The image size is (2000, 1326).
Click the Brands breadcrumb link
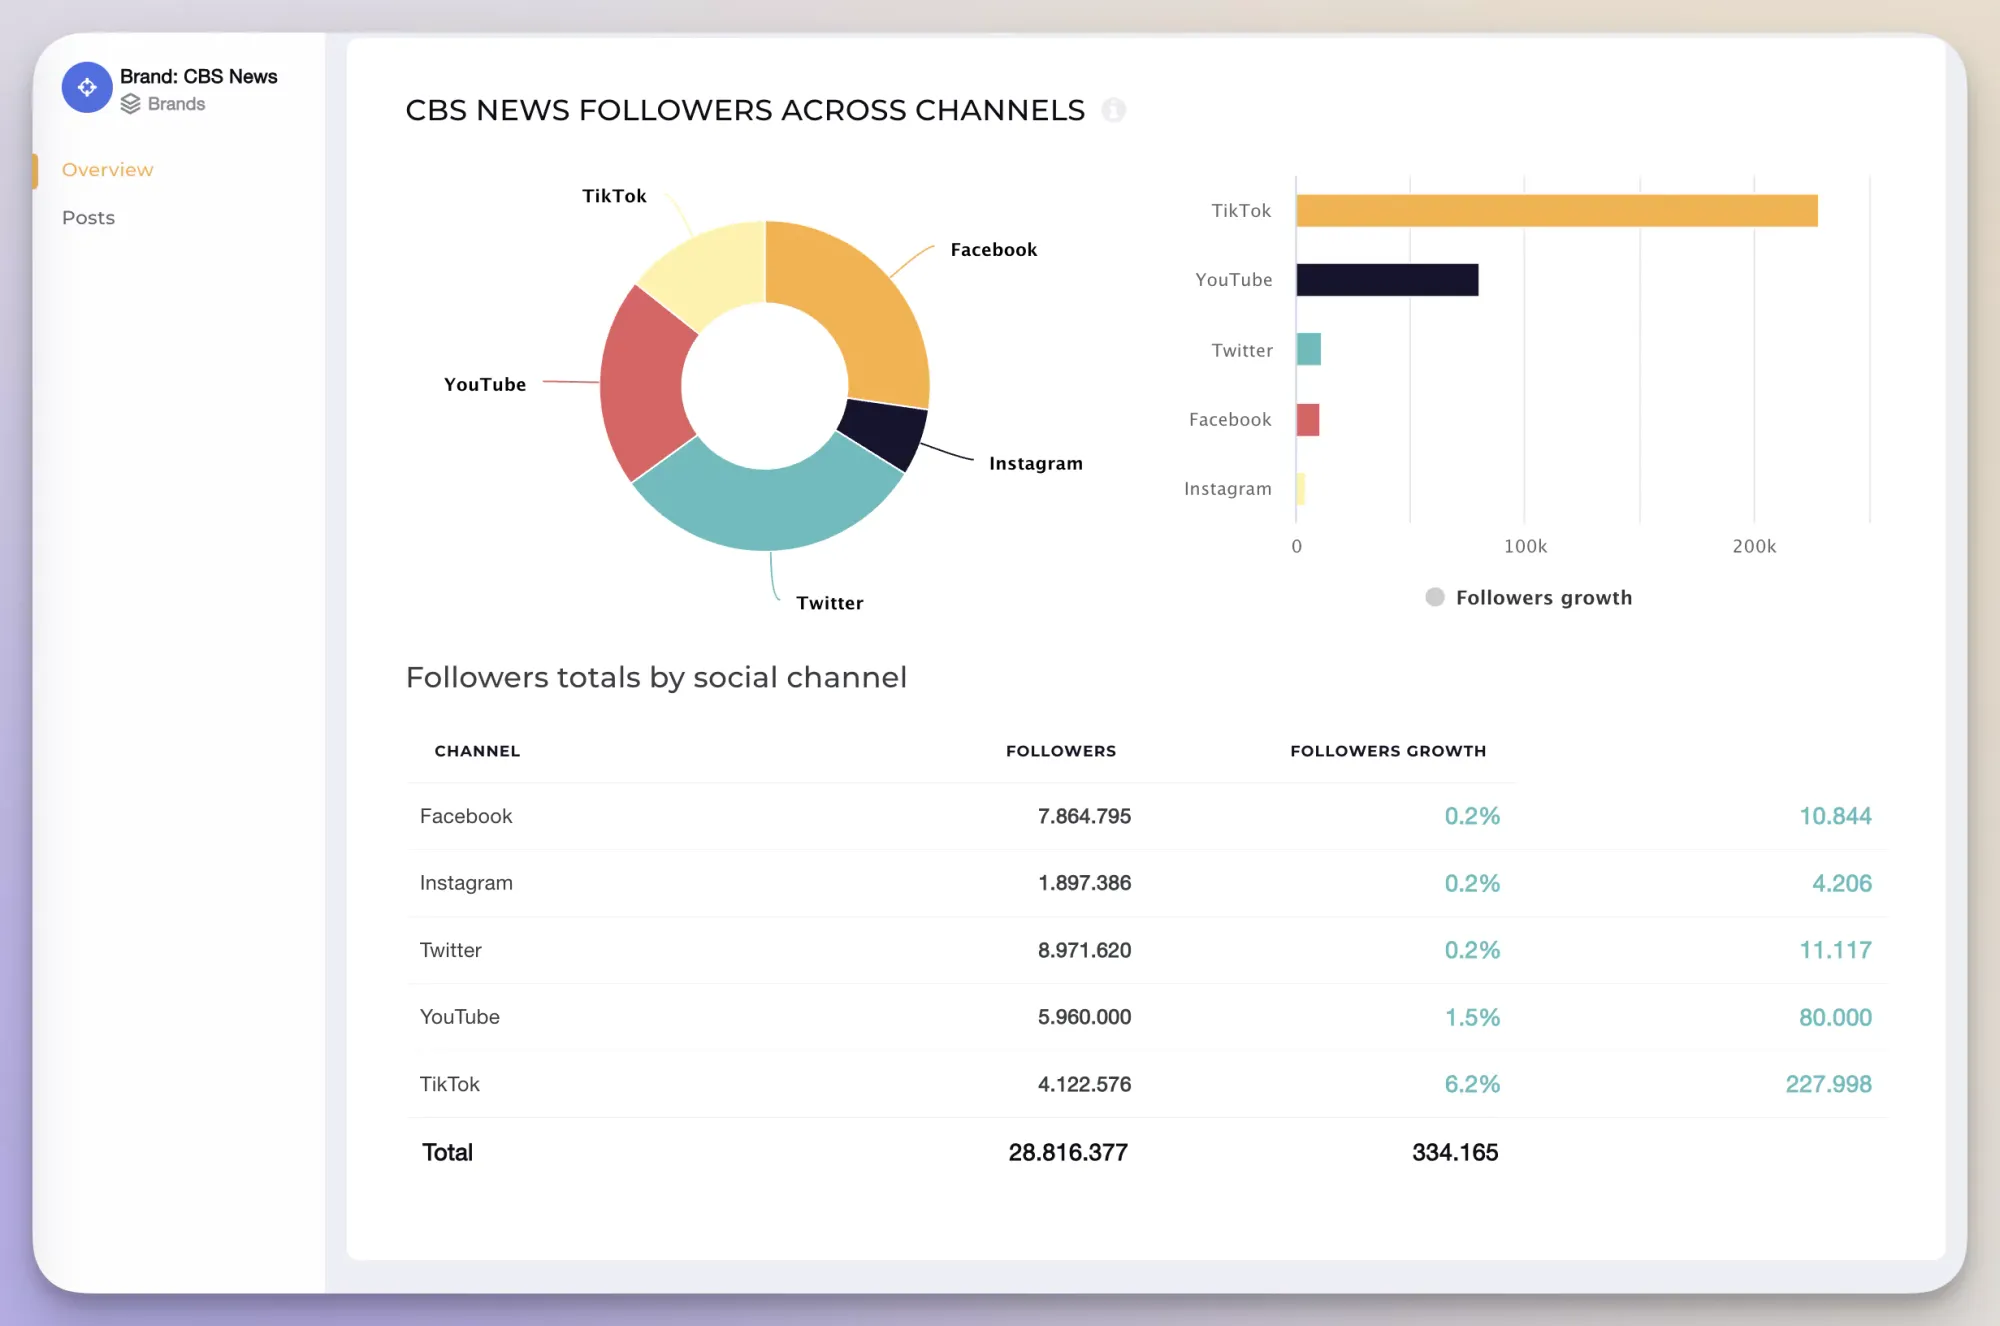pyautogui.click(x=176, y=104)
